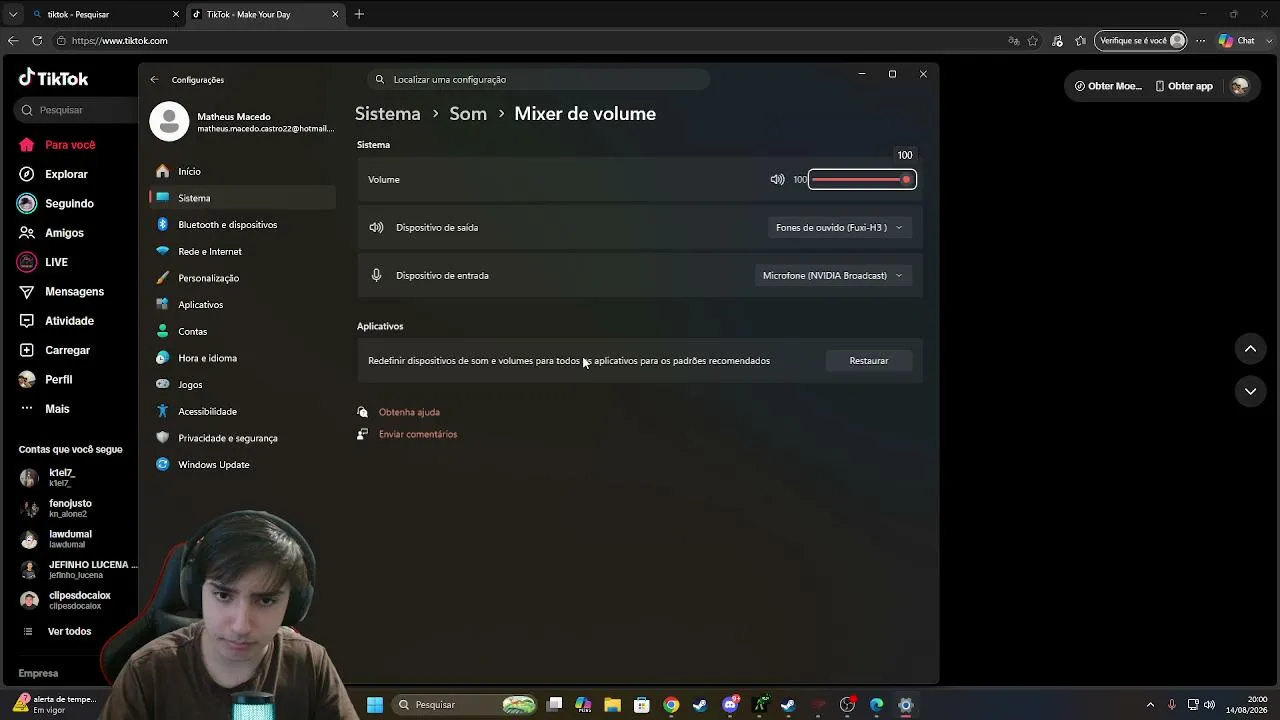Open Hora e idioma settings
Screen dimensions: 1280x720
coord(207,358)
